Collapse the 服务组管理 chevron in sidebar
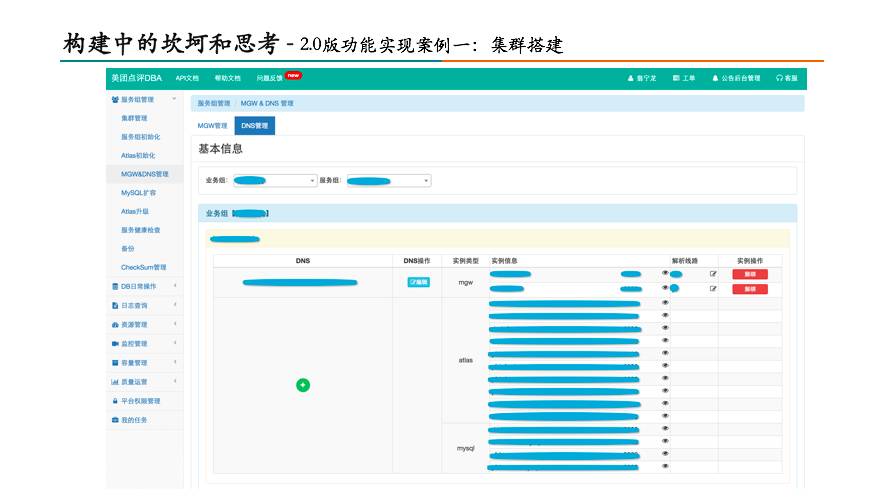The image size is (889, 499). point(175,99)
